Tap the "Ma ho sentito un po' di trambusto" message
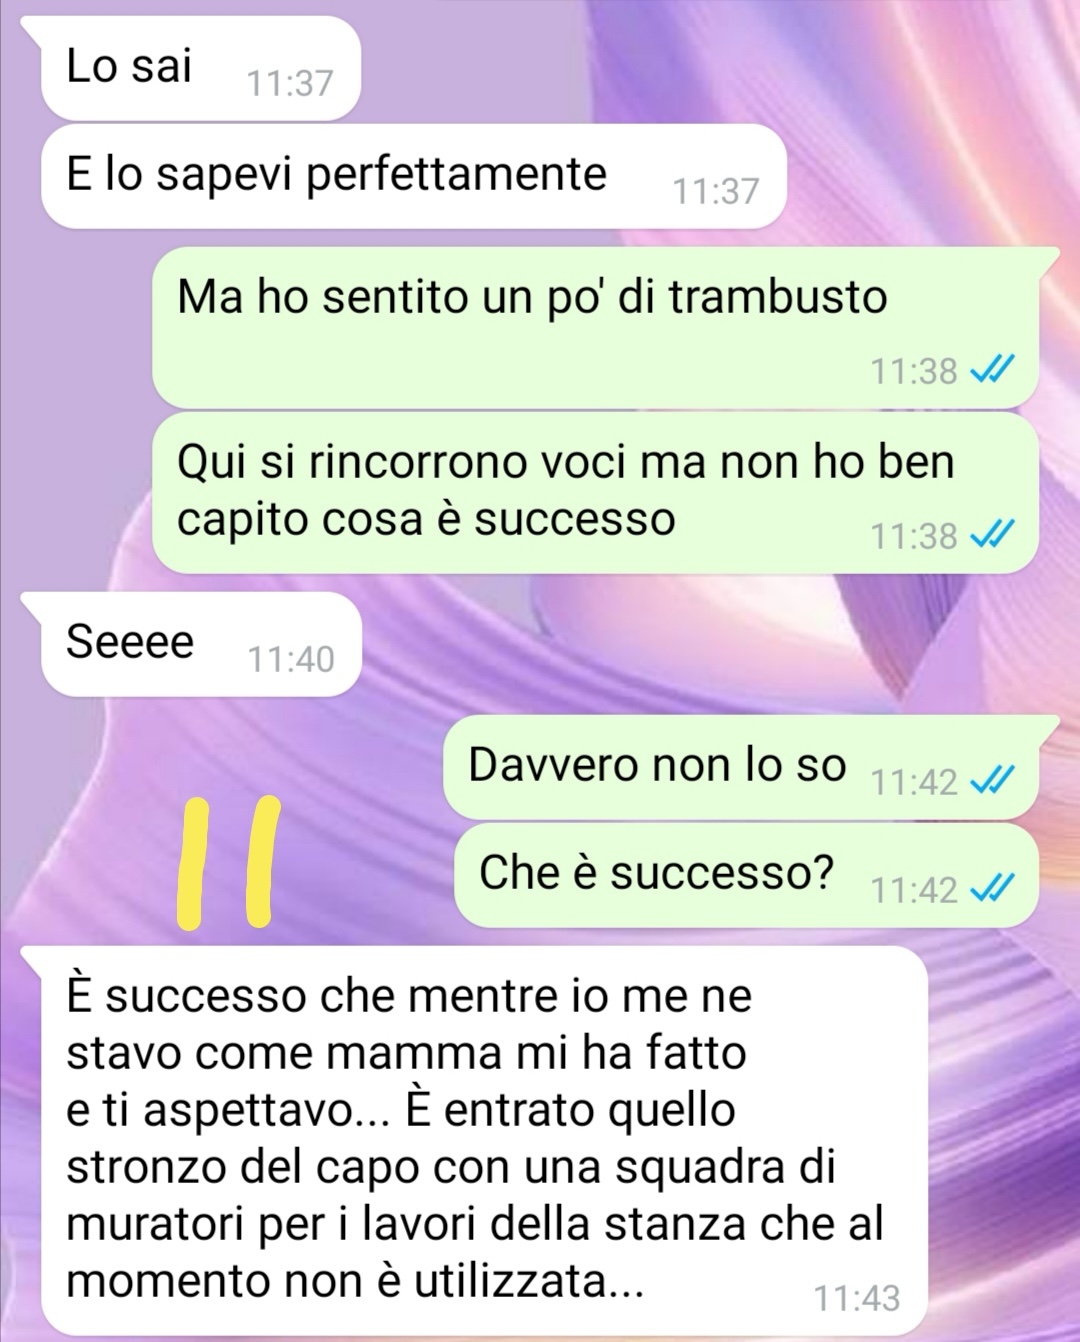 click(x=596, y=327)
